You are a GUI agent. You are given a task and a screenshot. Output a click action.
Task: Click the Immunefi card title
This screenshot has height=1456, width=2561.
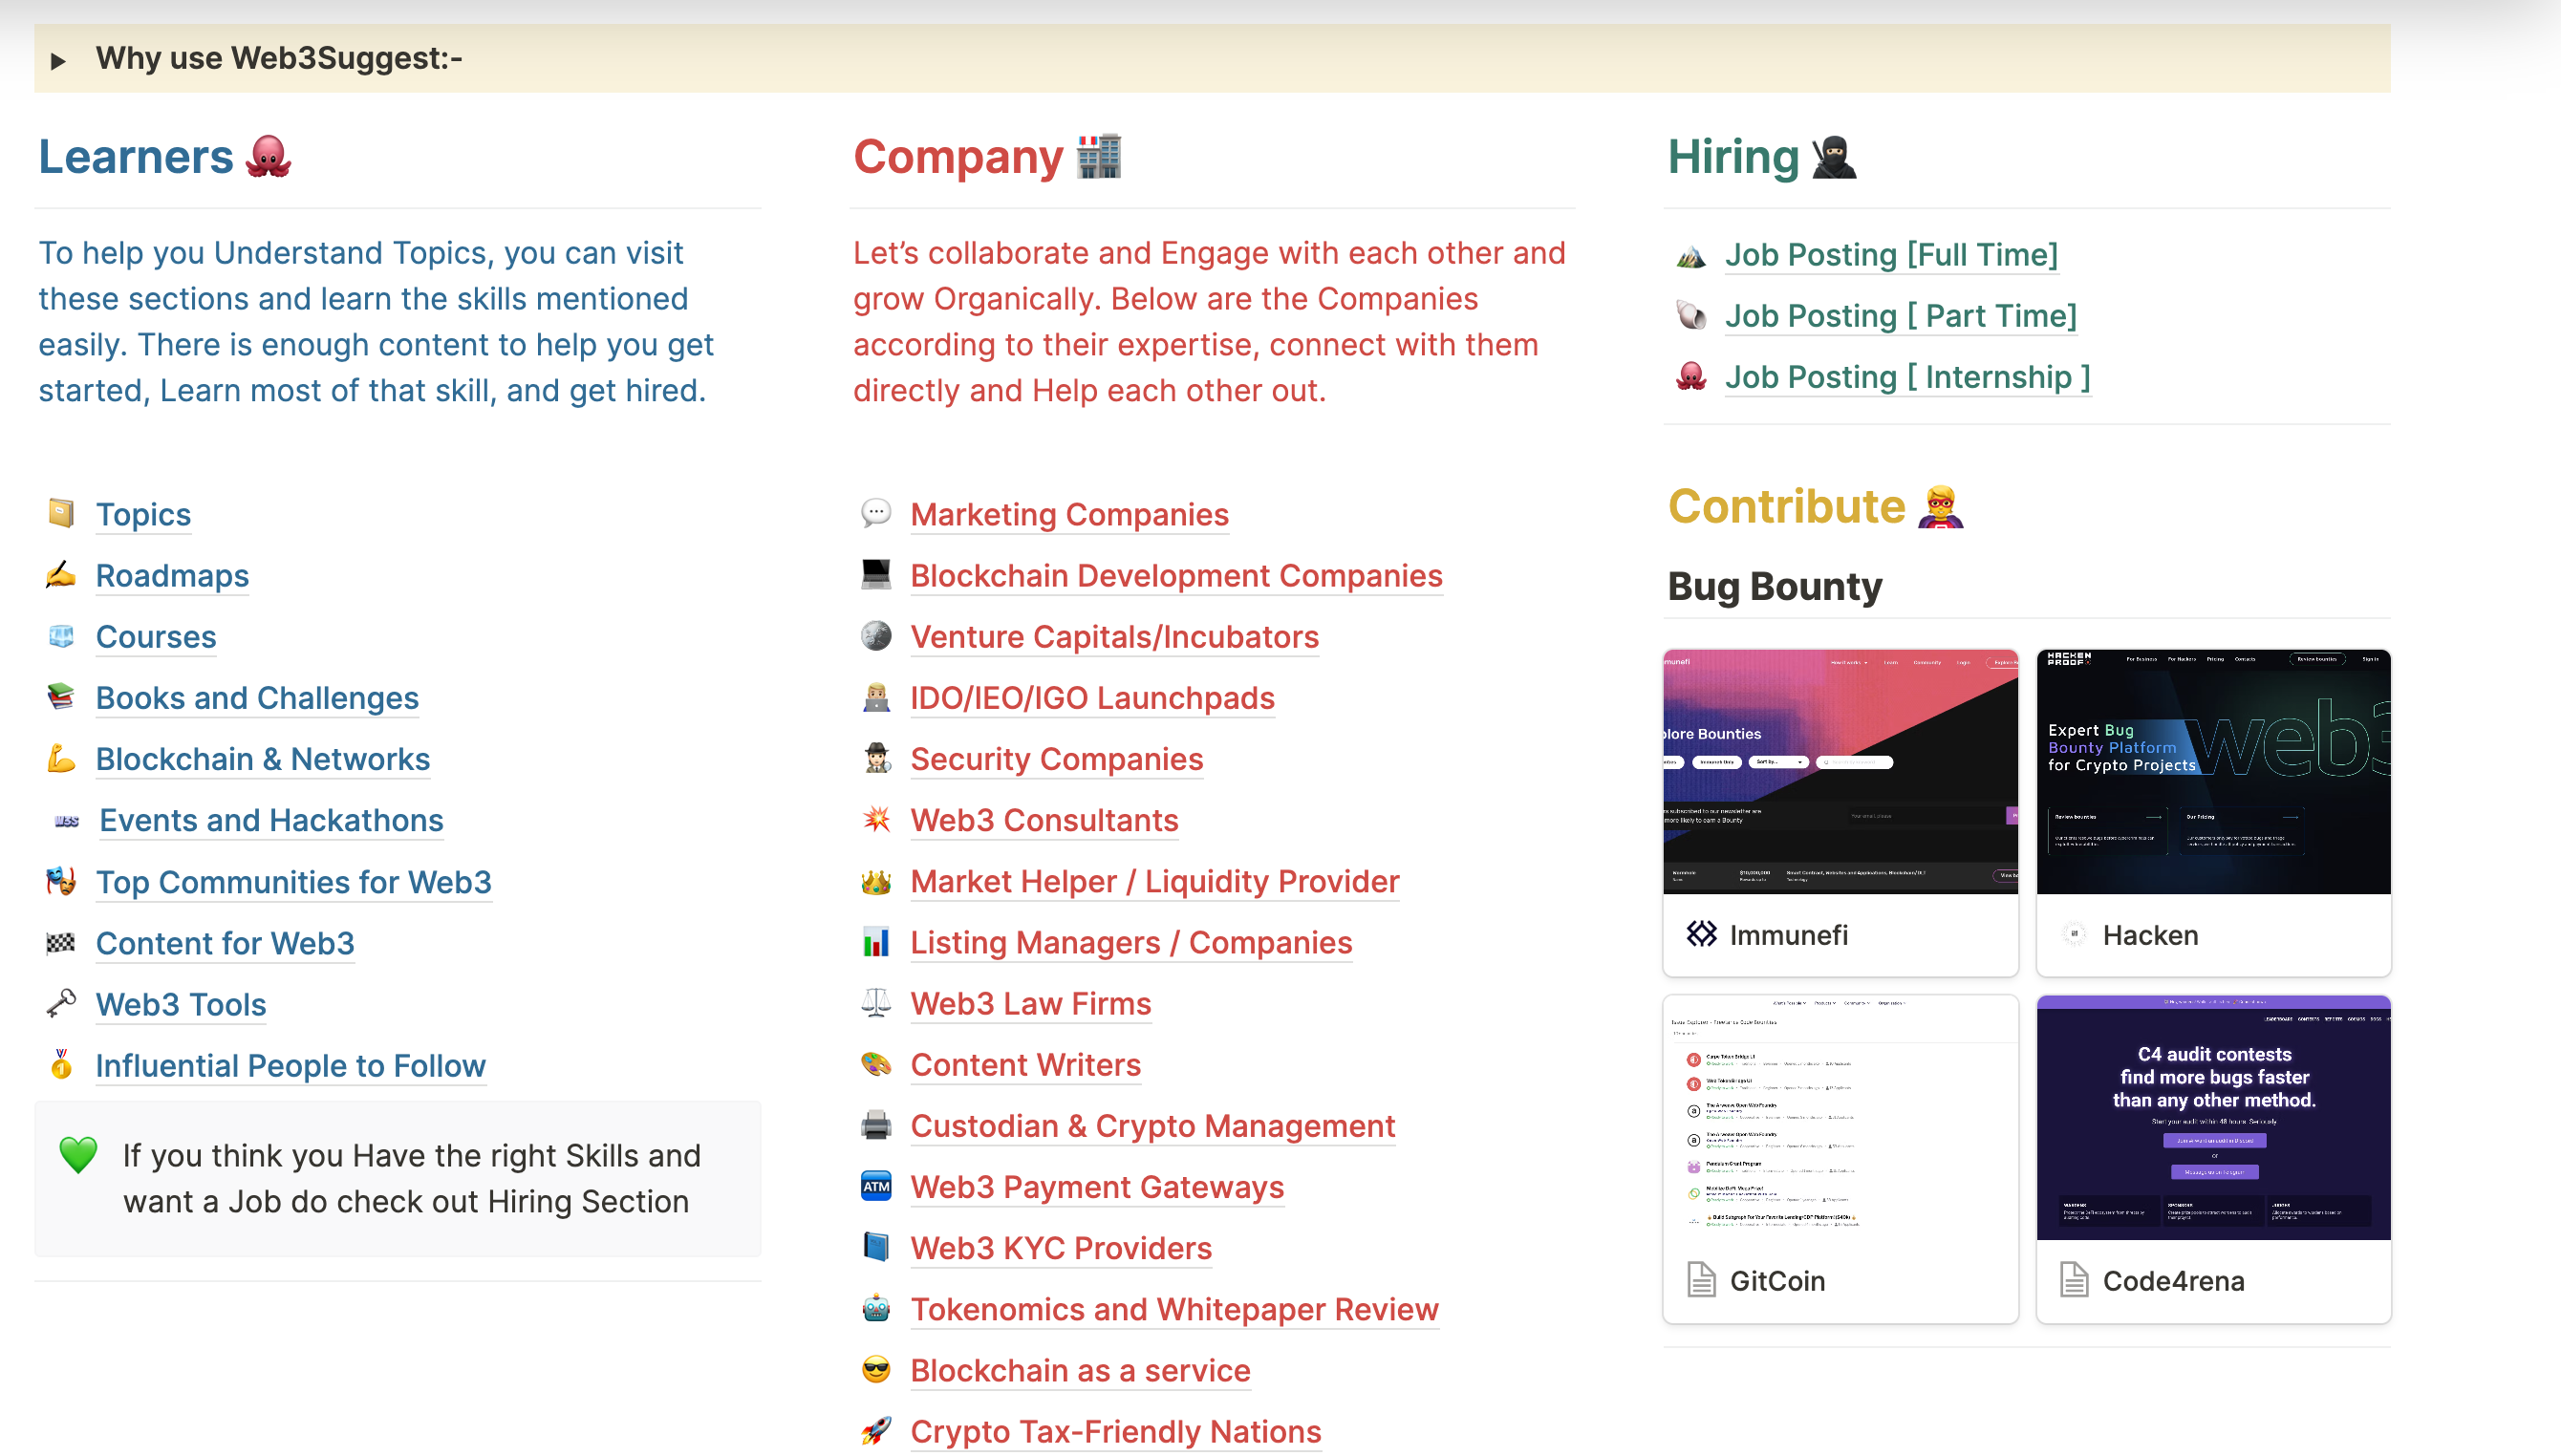click(x=1788, y=935)
